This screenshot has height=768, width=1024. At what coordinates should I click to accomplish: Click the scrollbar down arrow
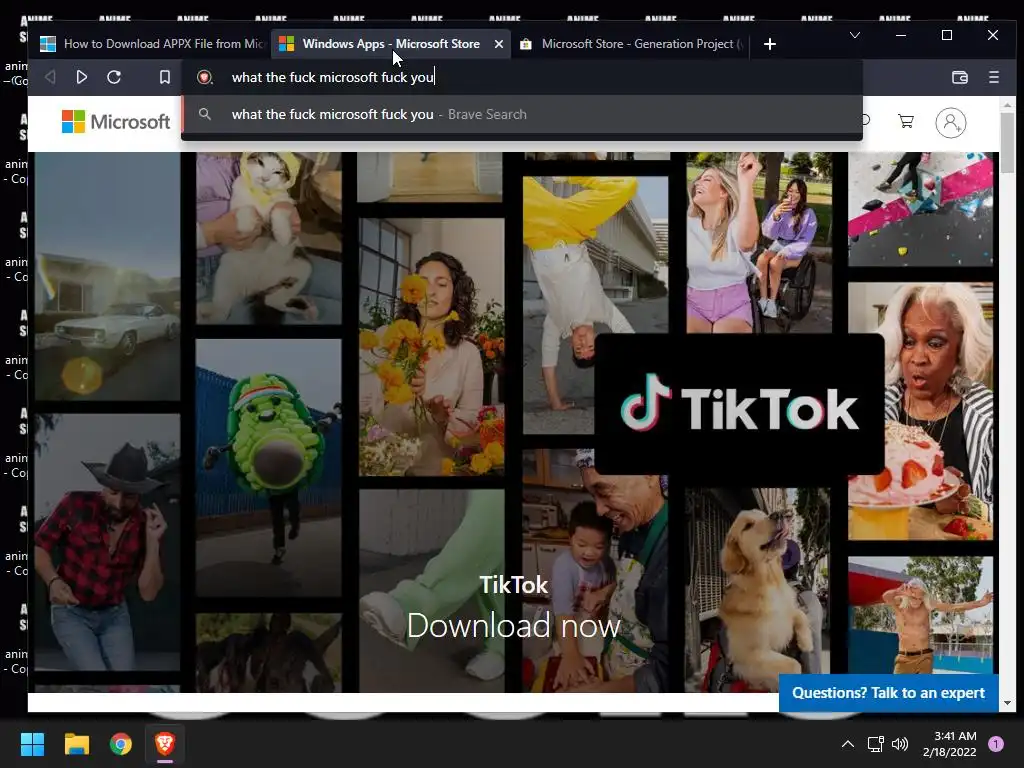(1007, 703)
